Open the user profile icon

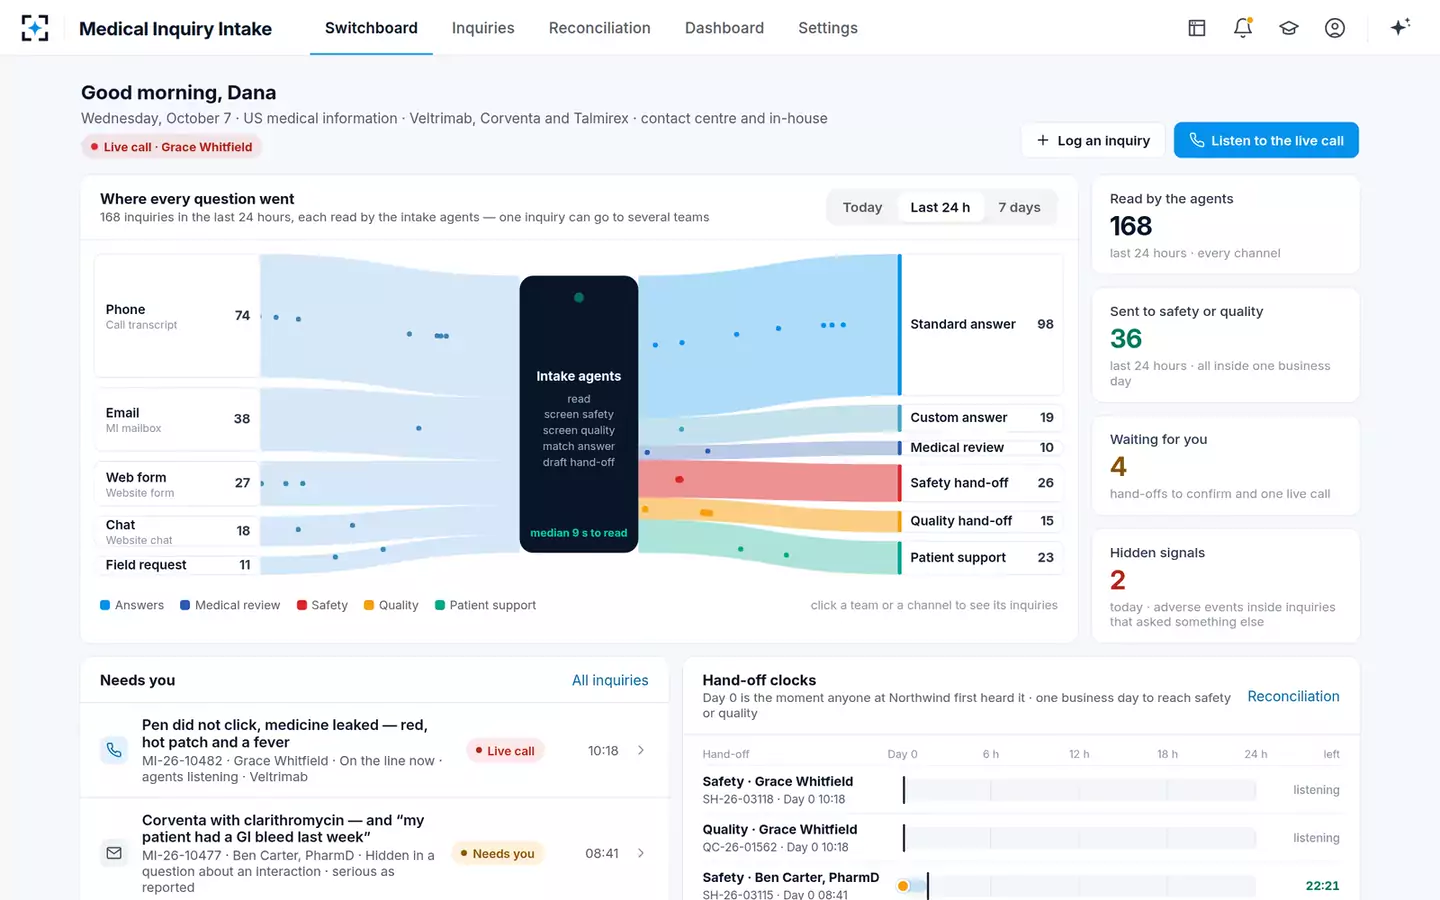click(1335, 28)
